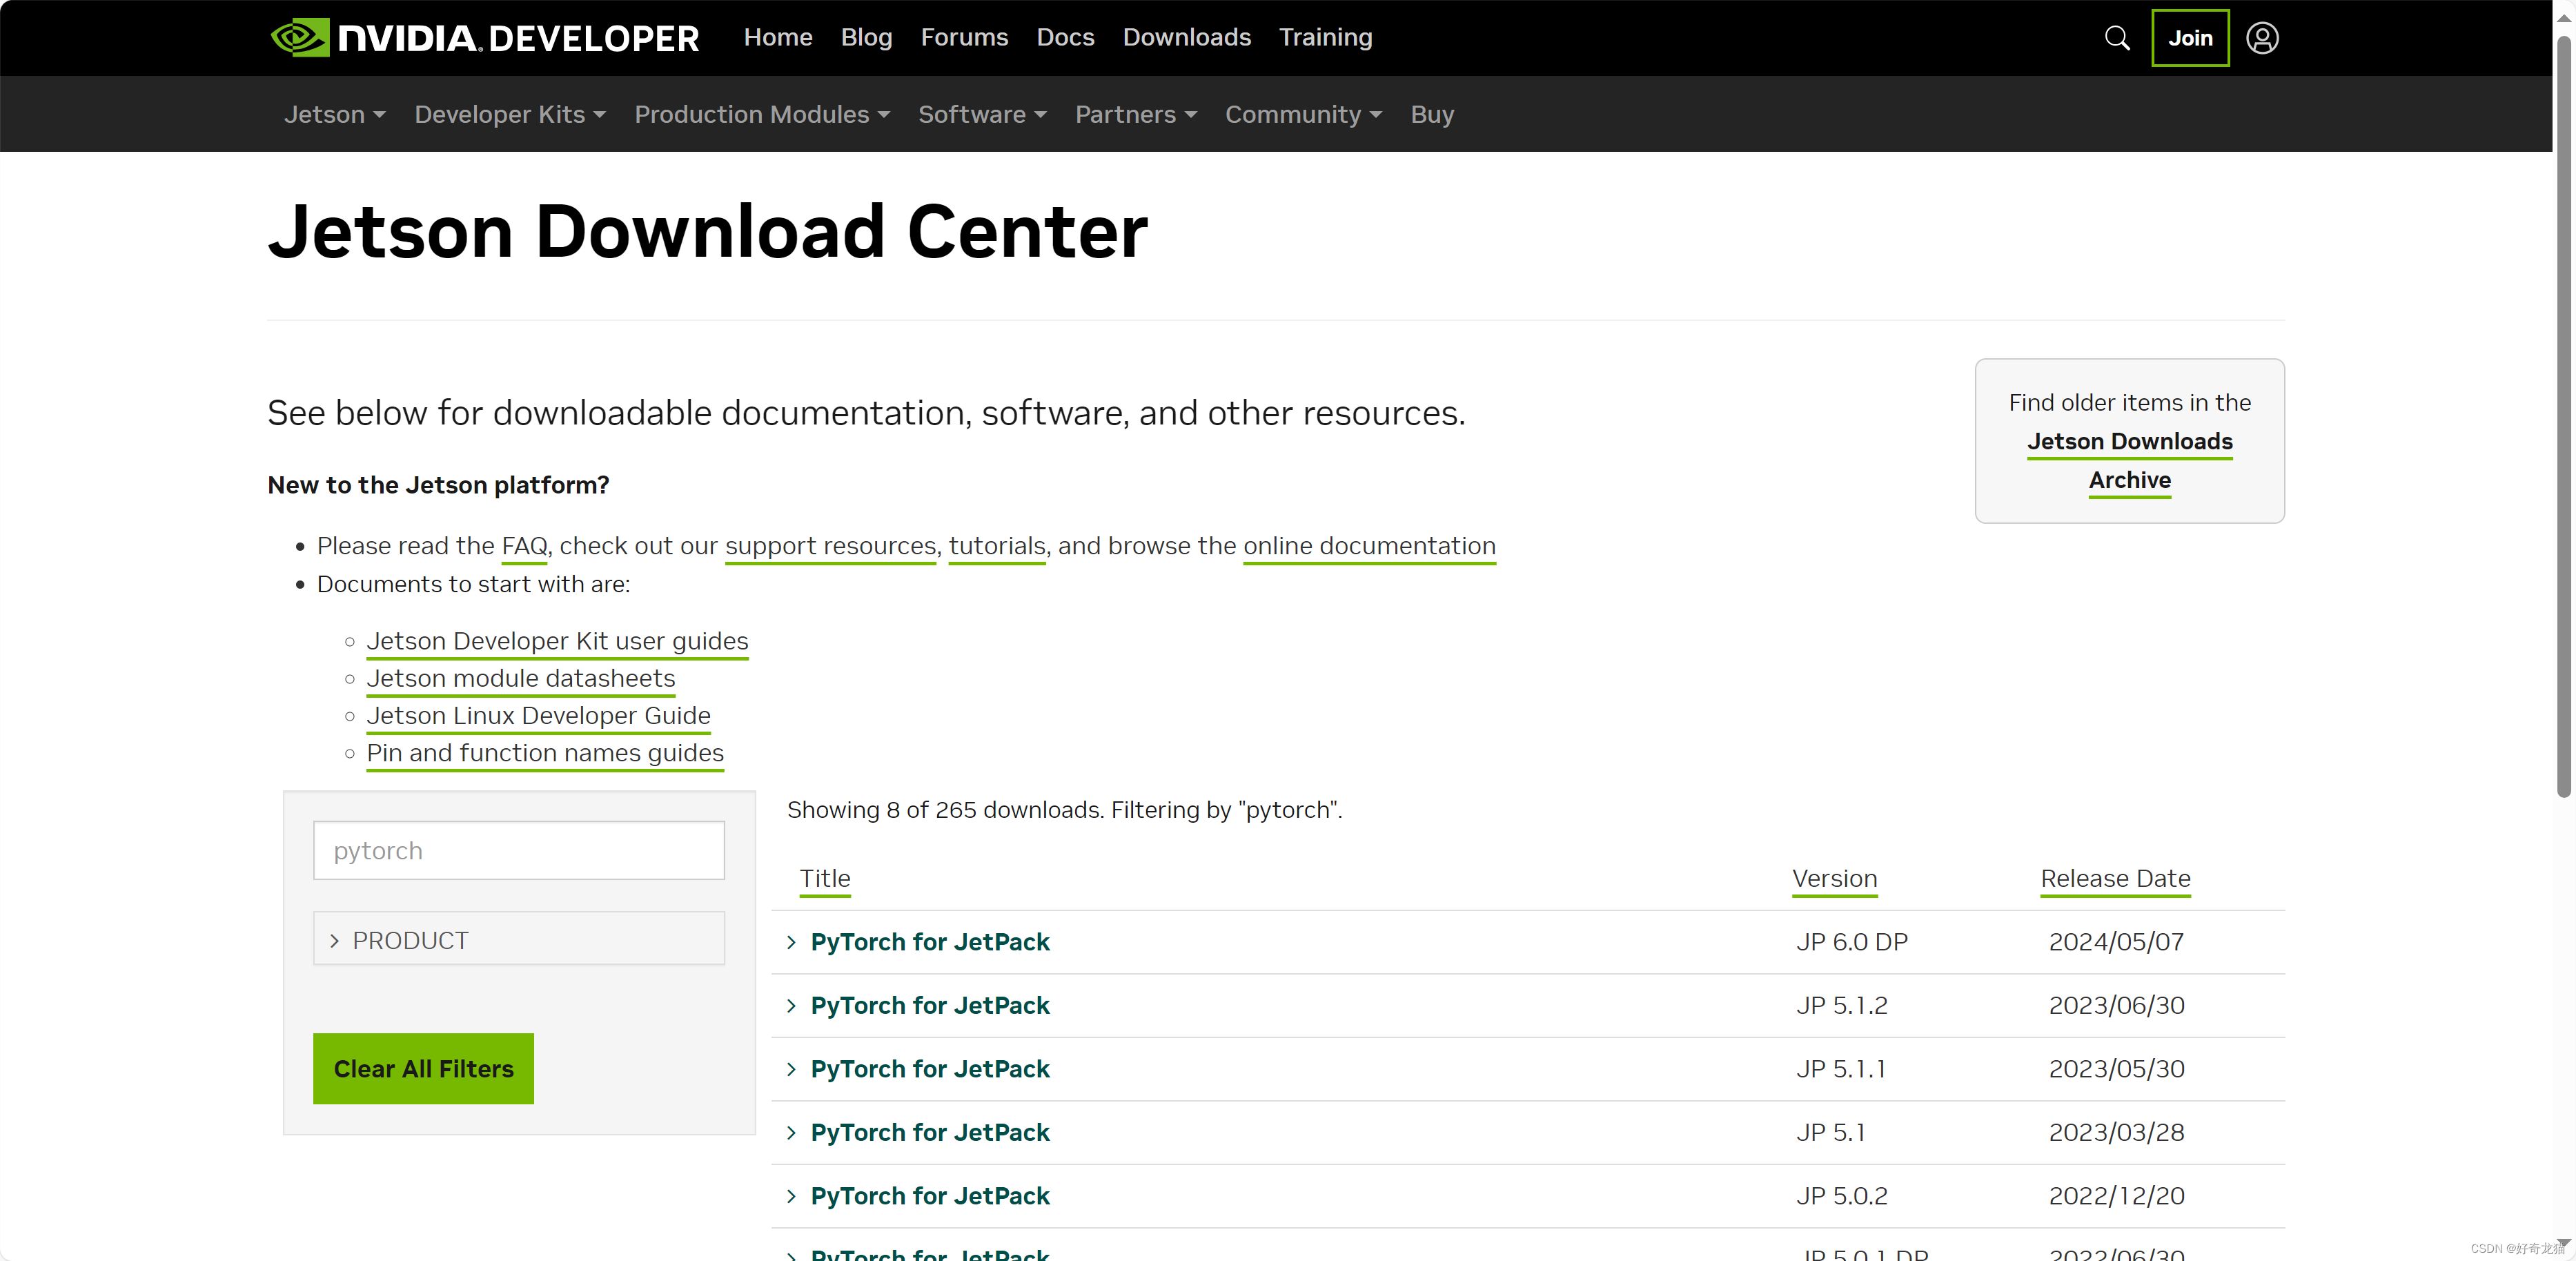Open Forums from the top bar
The image size is (2576, 1261).
click(964, 37)
